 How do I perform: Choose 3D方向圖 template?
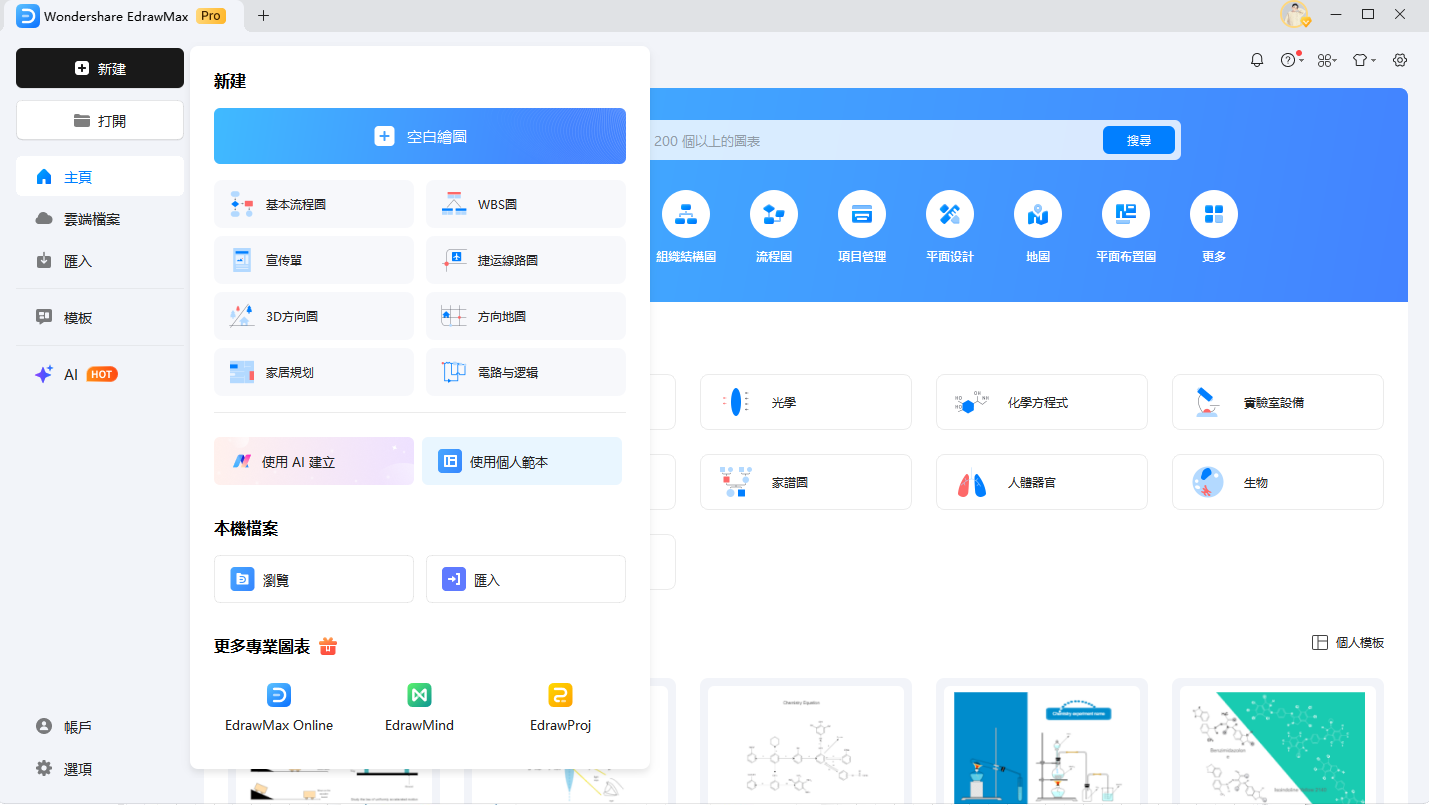314,316
